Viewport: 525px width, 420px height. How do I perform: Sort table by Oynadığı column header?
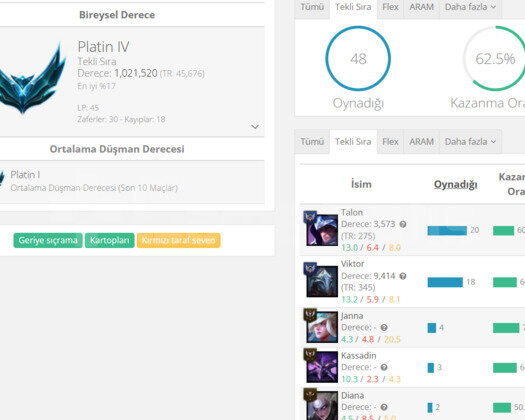pos(455,185)
